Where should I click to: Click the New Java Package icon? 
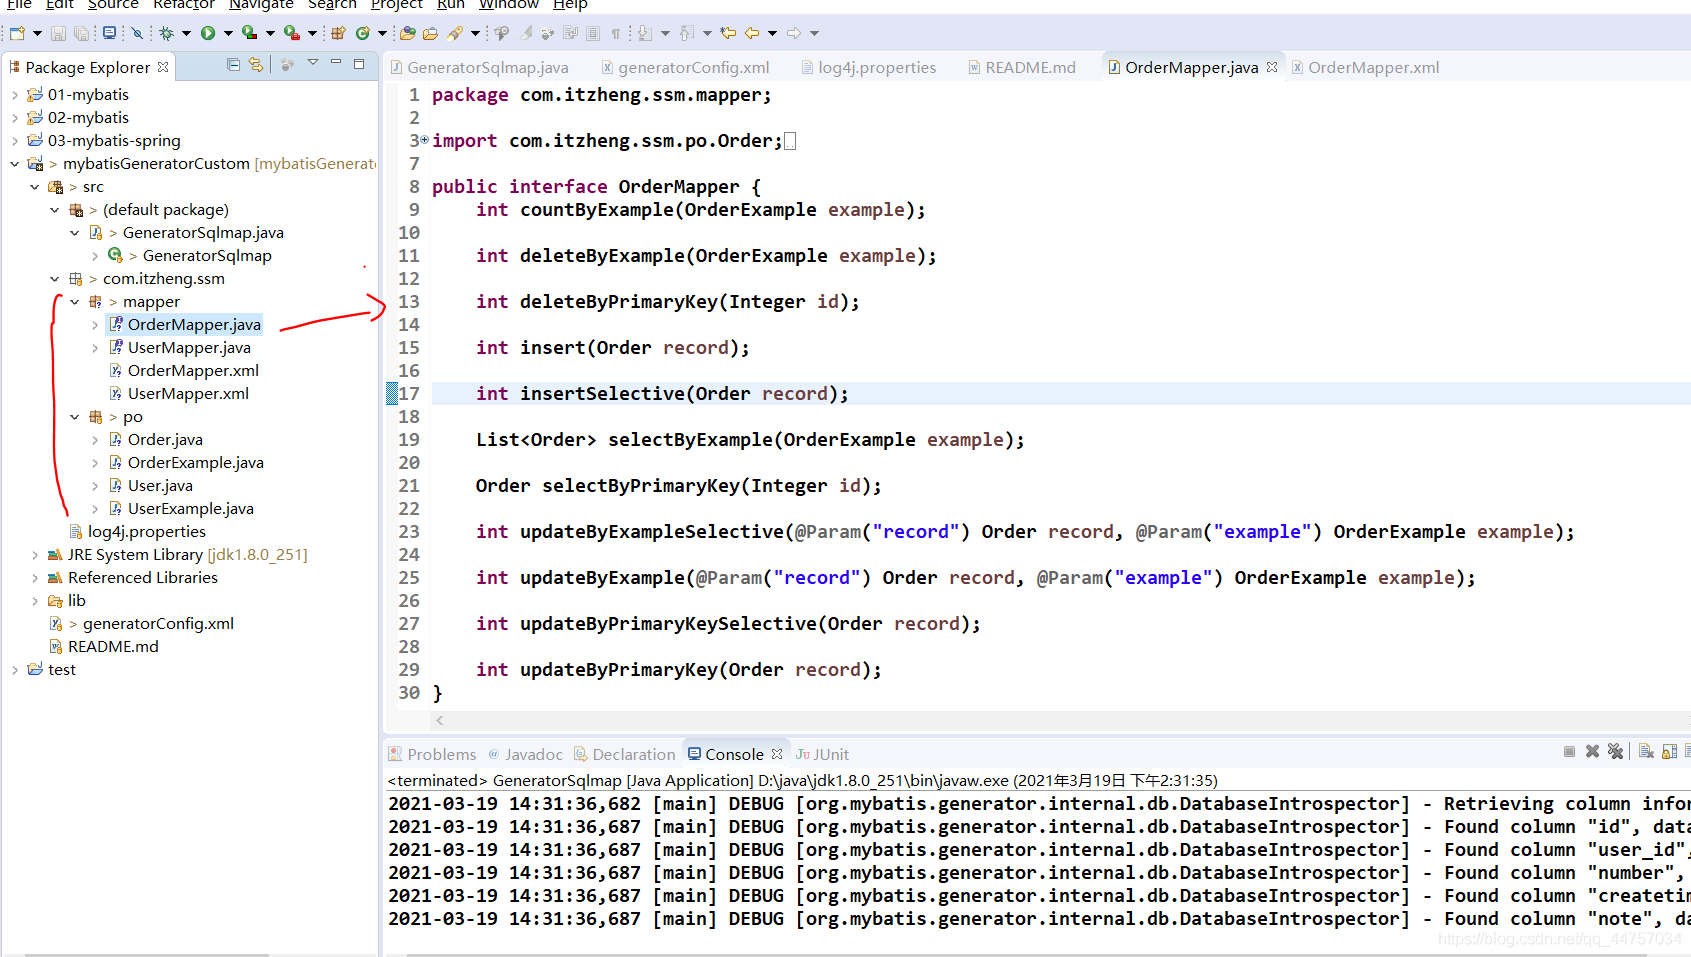point(338,33)
